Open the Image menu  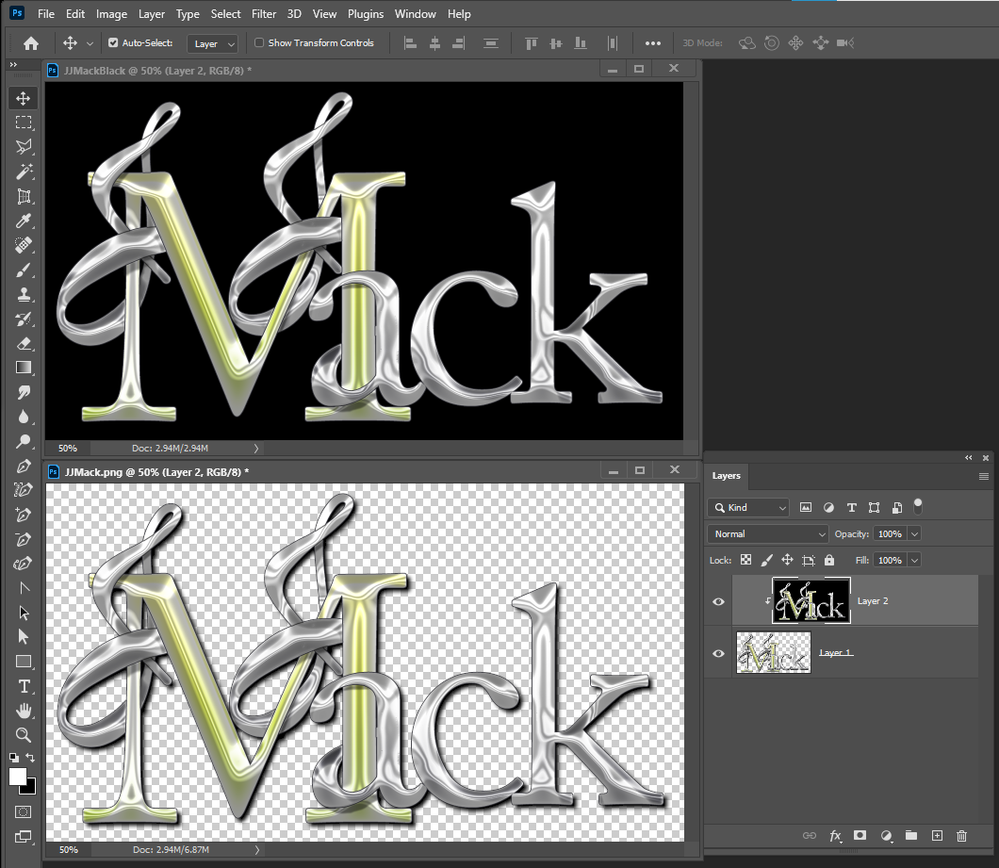[x=111, y=13]
